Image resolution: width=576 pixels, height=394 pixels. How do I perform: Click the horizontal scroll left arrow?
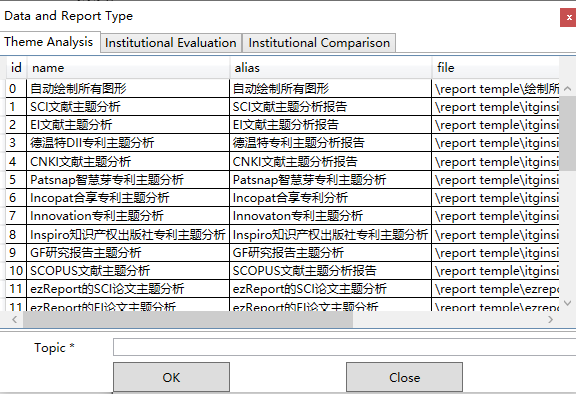pos(14,319)
